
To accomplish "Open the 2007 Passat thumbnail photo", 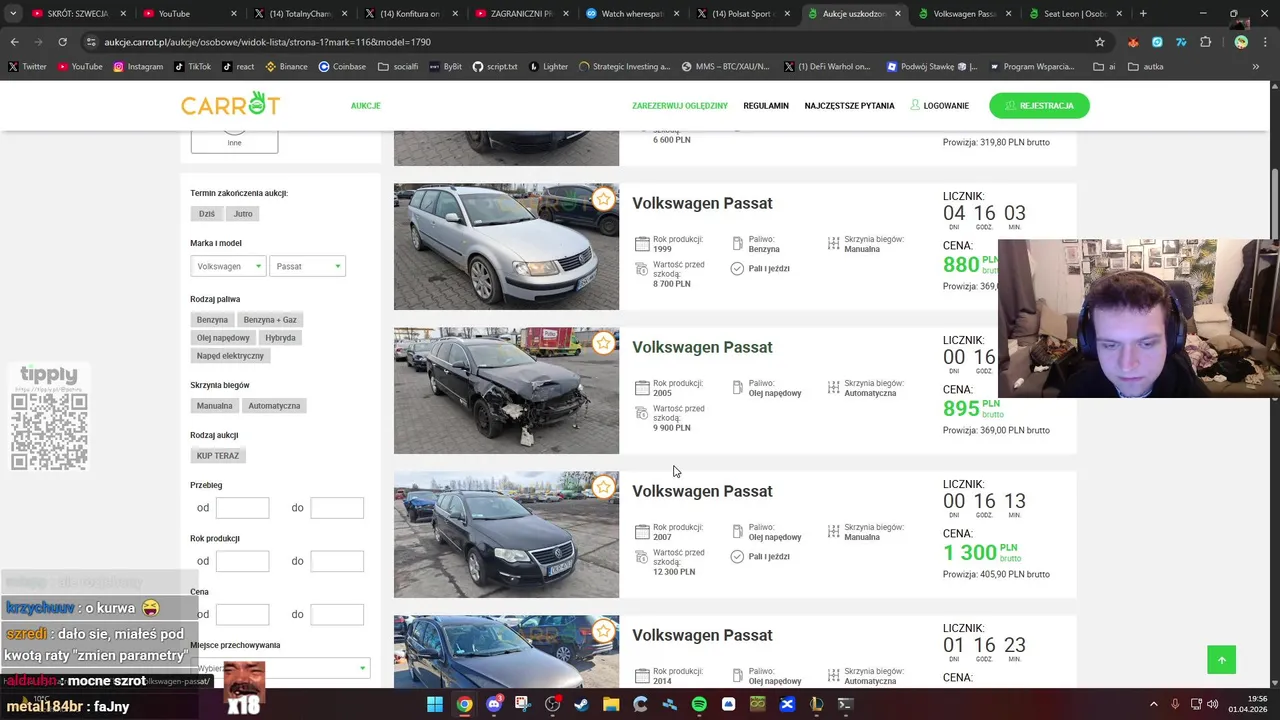I will point(506,535).
